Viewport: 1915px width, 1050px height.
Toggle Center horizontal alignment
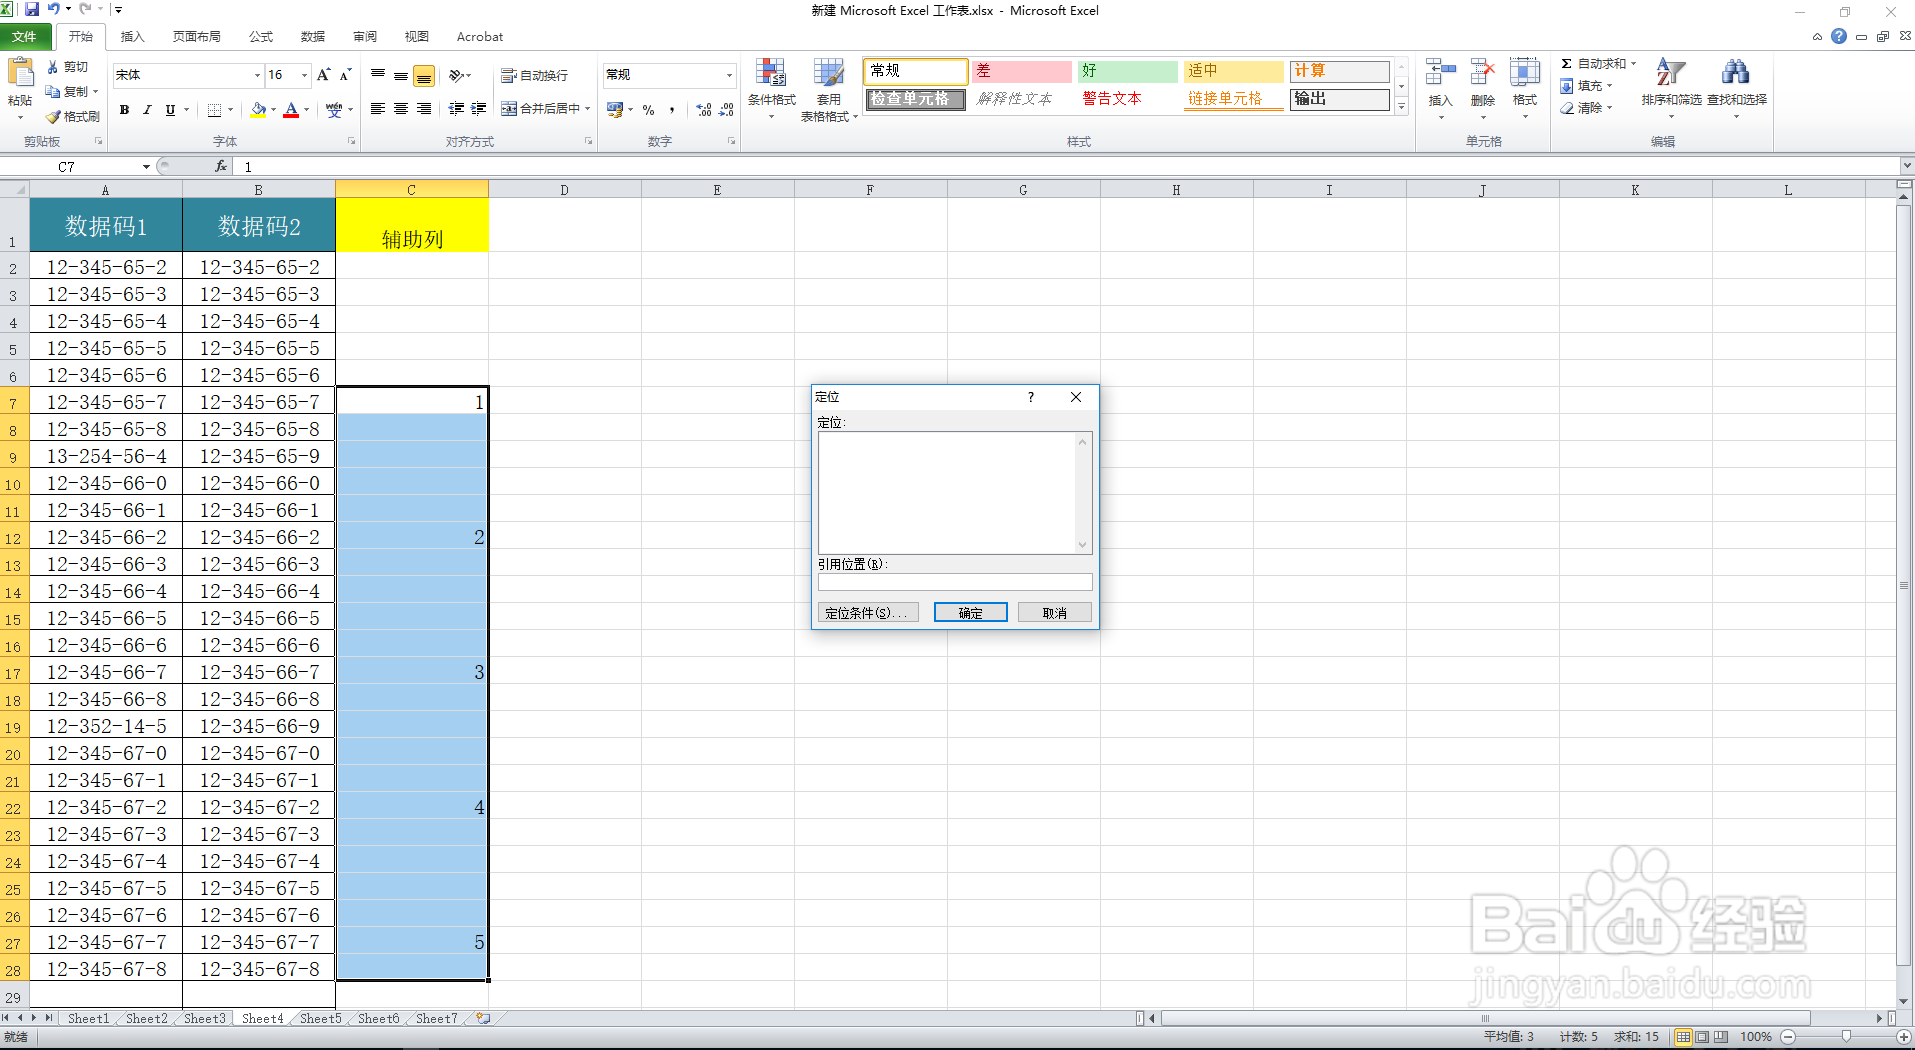pos(401,109)
